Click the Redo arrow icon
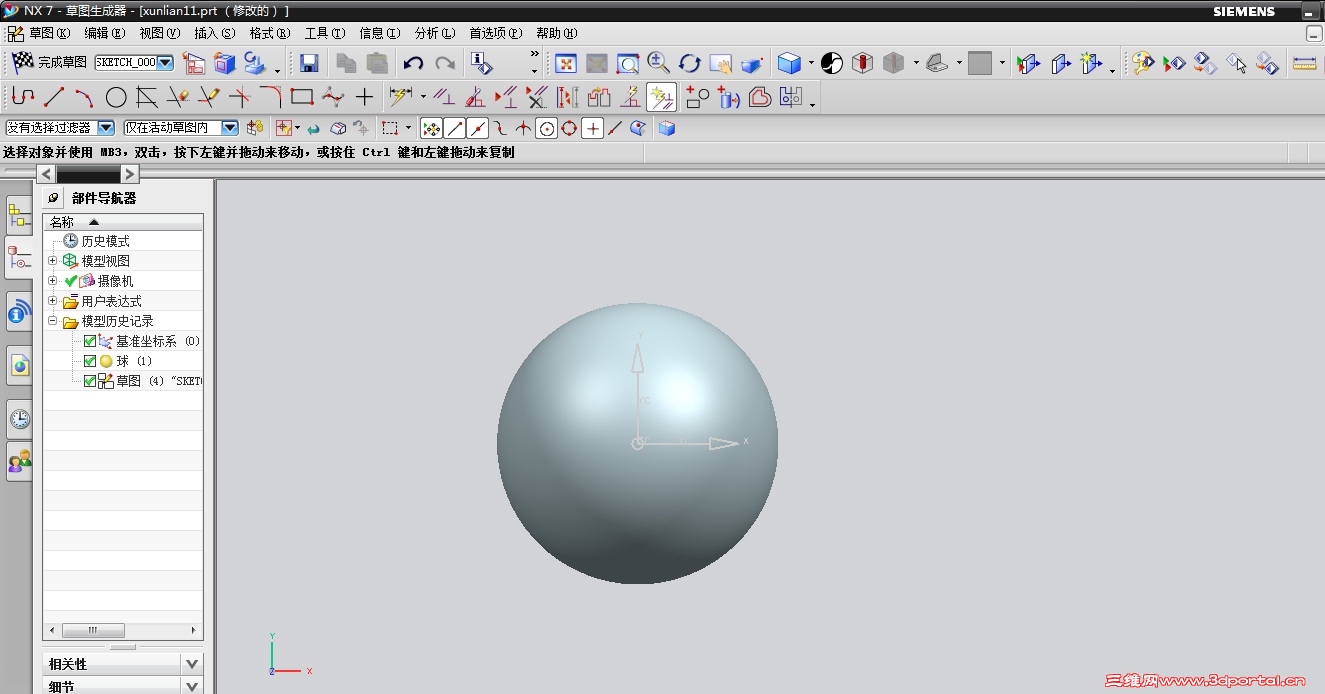Screen dimensions: 1325x694 tap(445, 64)
